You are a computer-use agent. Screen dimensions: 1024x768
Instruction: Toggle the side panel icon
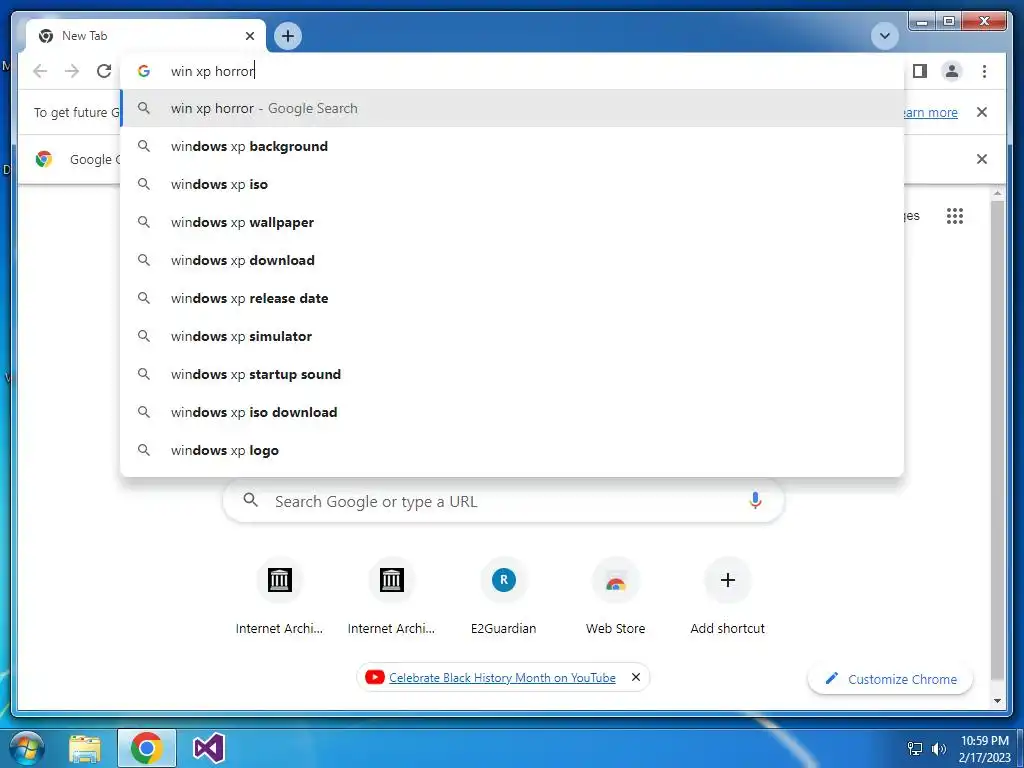pyautogui.click(x=920, y=71)
